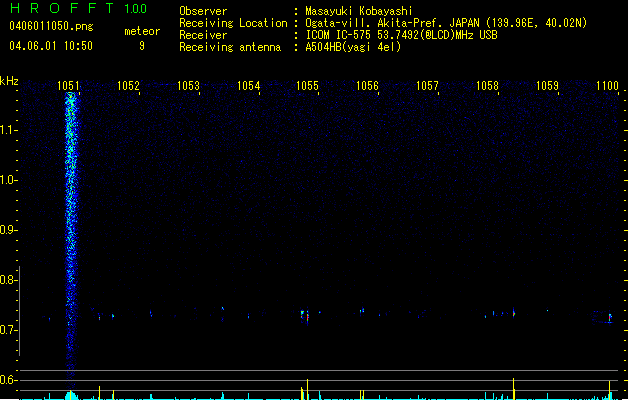
Task: Select the Ogata-vill. Akita-Pref. JAPAN location text
Action: [446, 23]
